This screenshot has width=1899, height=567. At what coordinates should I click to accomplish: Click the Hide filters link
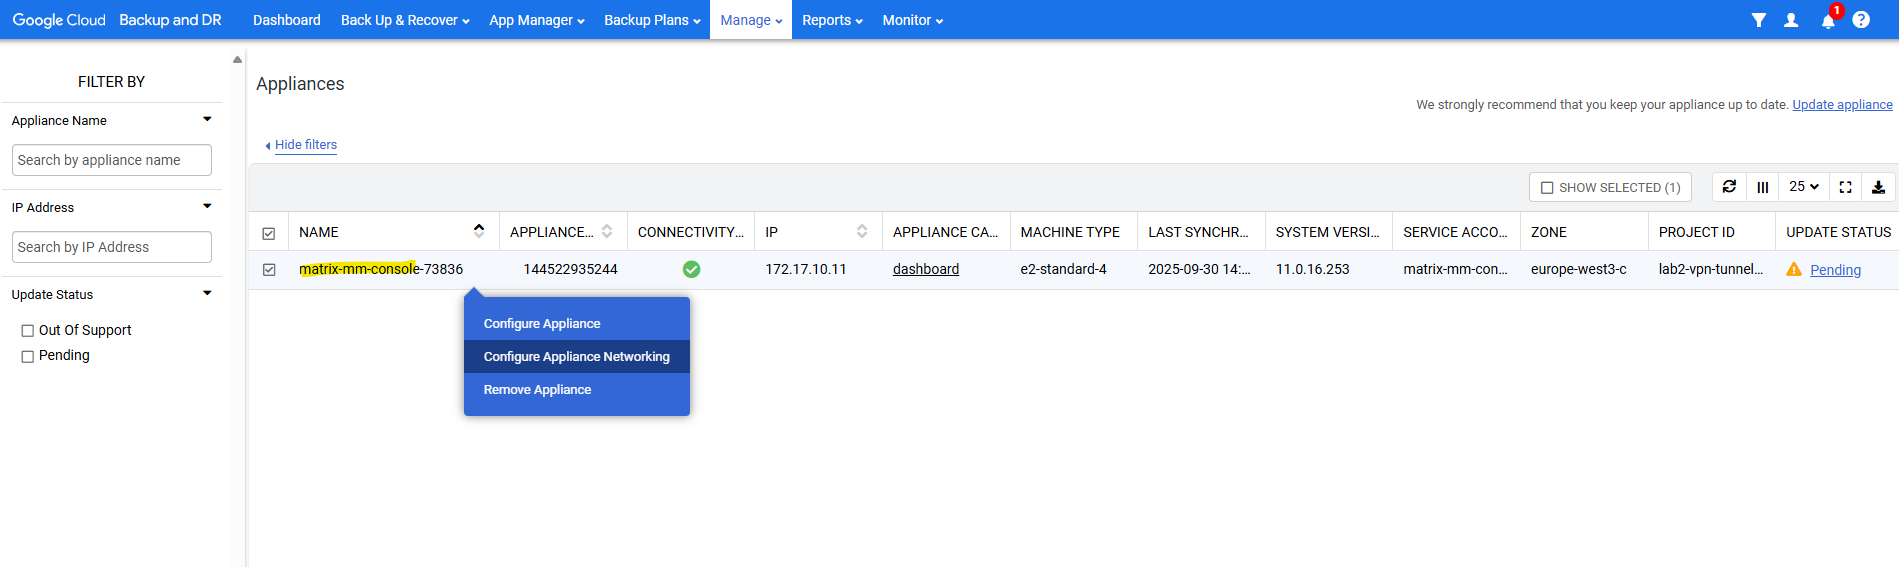click(x=305, y=145)
